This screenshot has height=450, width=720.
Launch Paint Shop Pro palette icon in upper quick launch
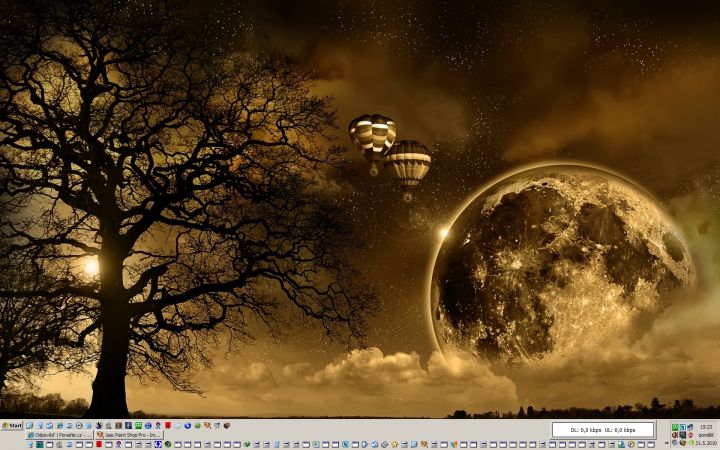(207, 426)
